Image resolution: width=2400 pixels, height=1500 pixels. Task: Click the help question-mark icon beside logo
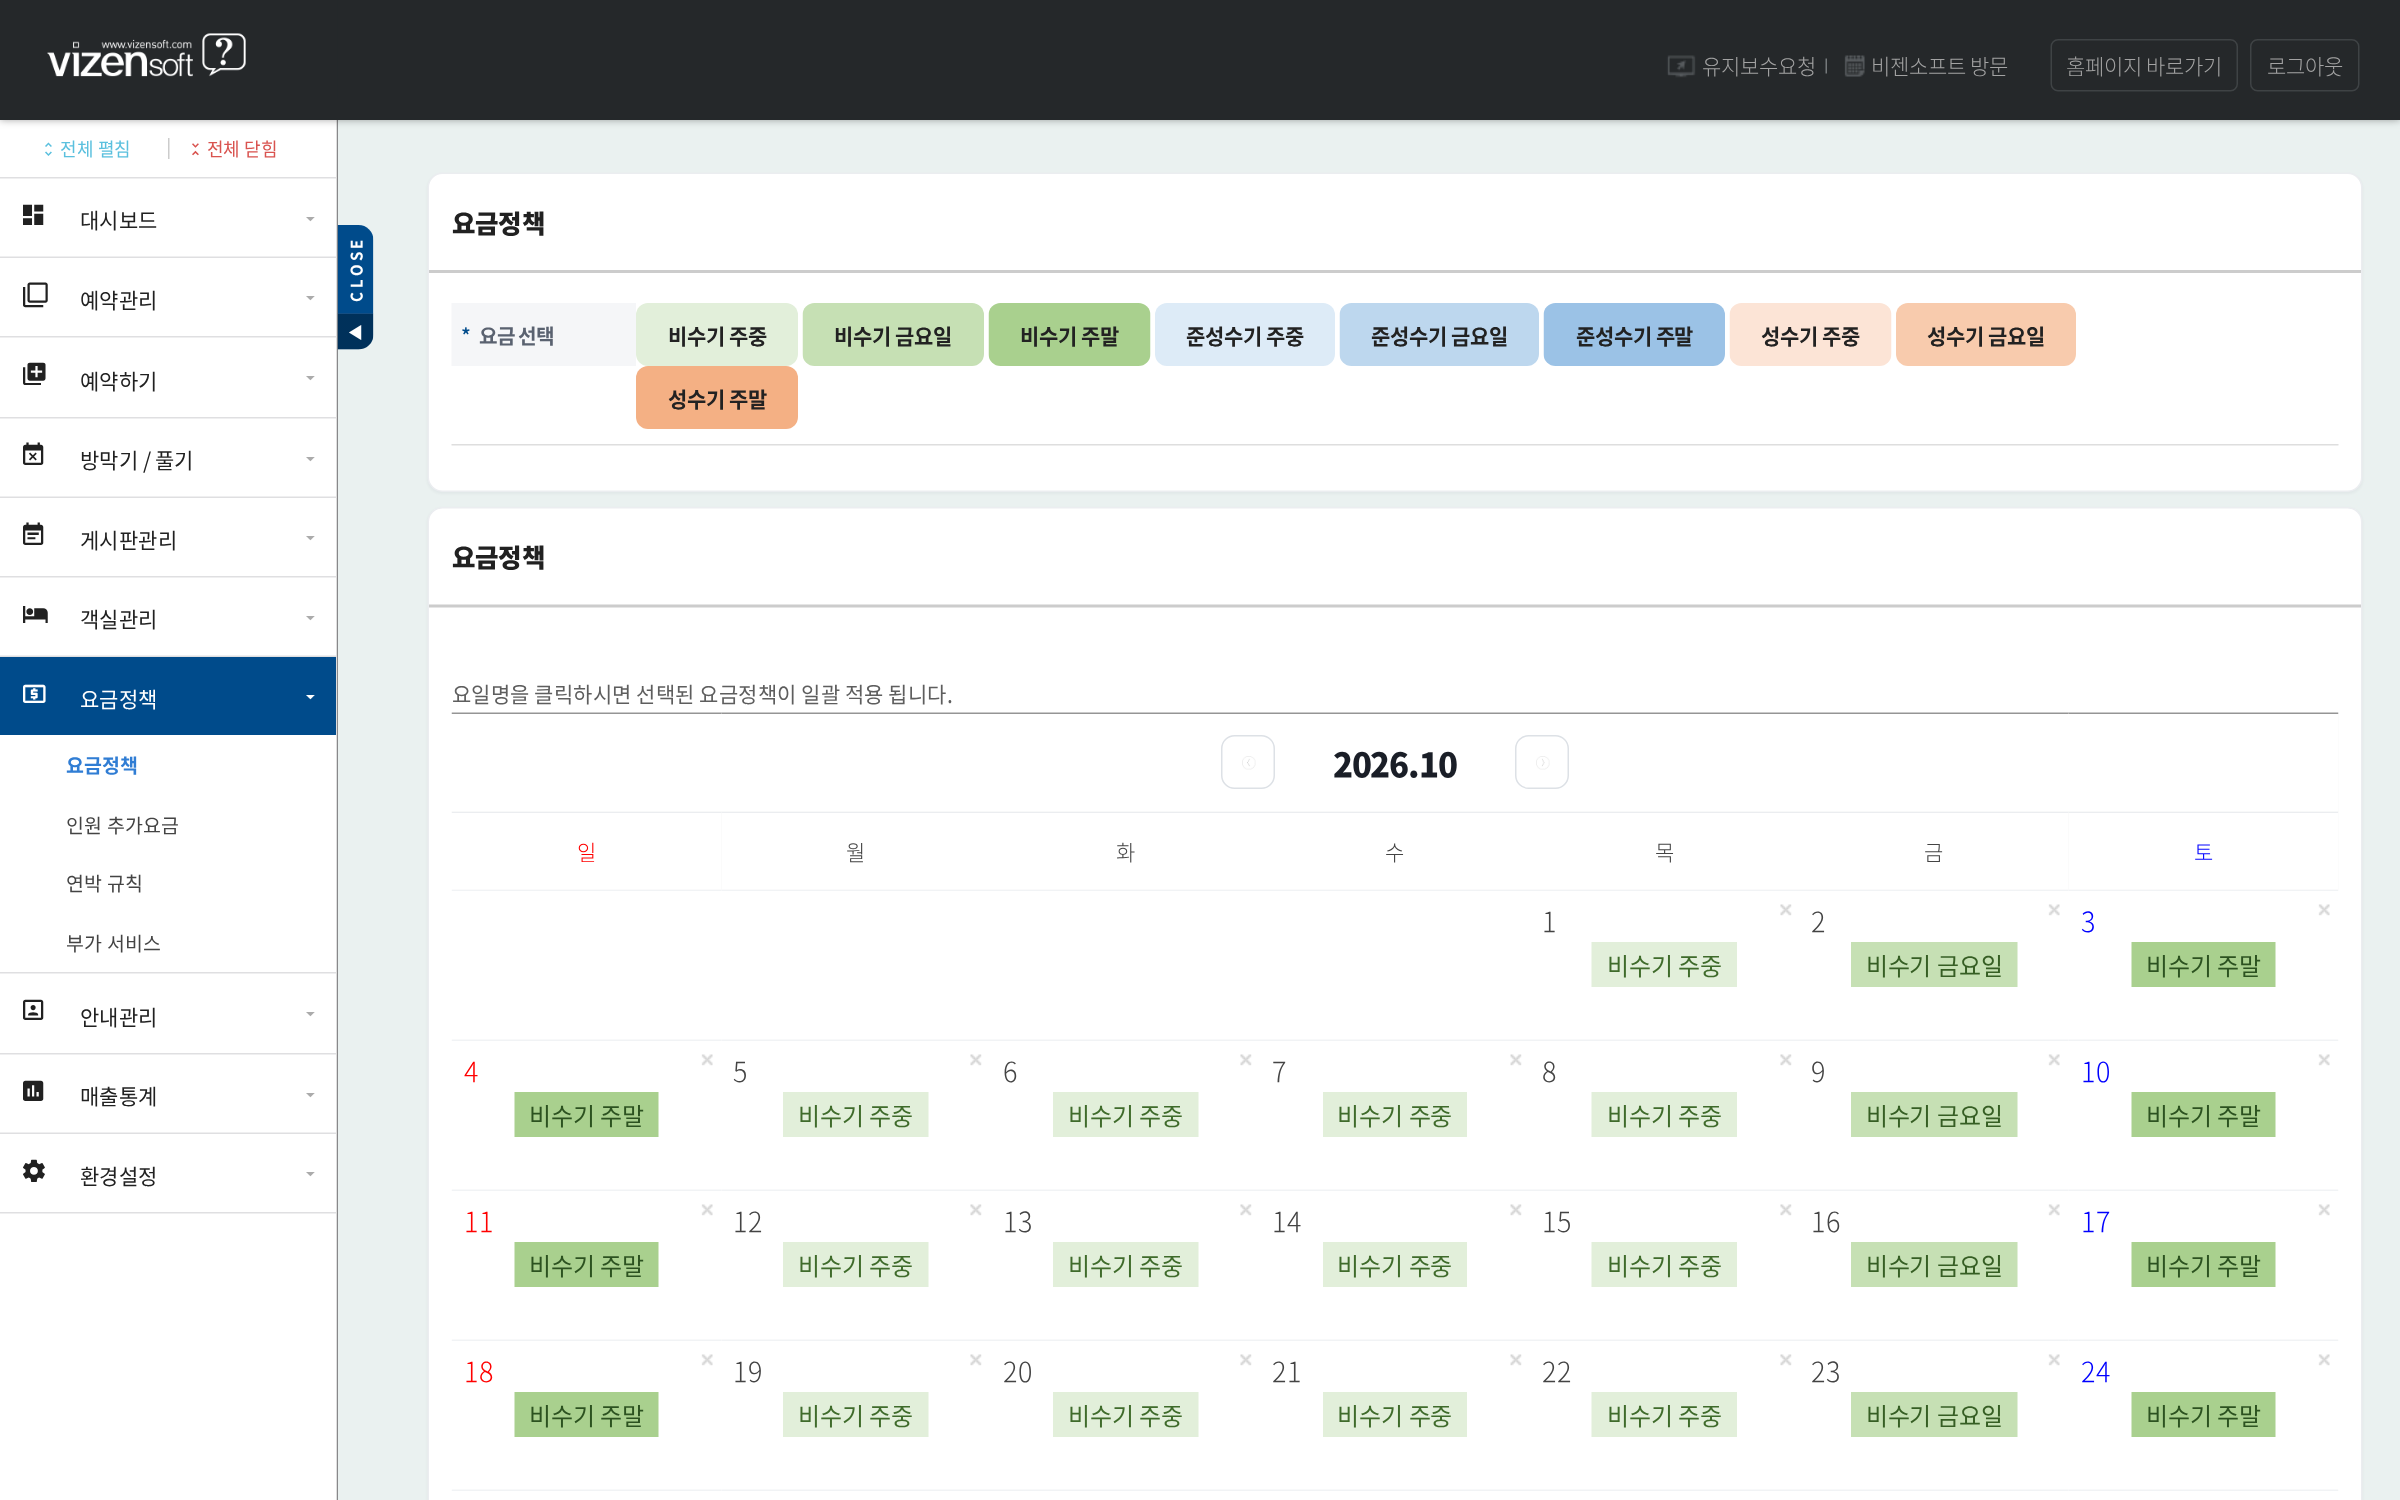pos(224,54)
